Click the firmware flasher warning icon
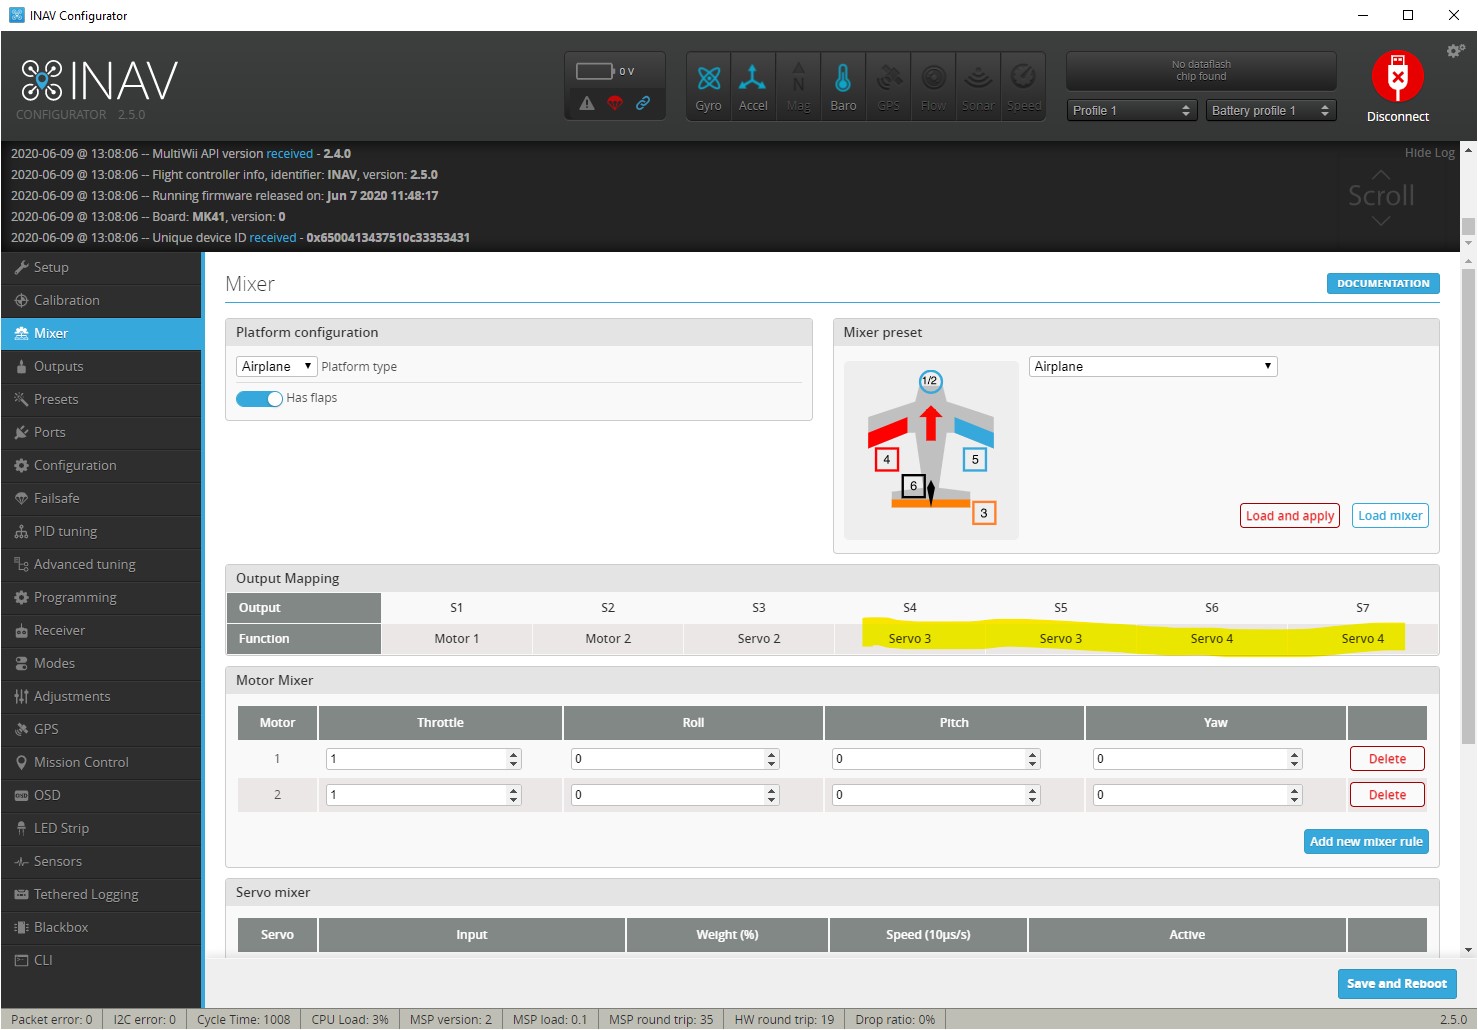1478x1030 pixels. coord(587,102)
